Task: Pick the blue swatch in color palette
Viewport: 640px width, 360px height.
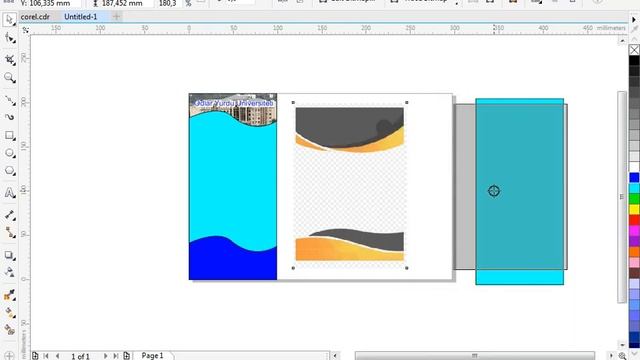Action: pyautogui.click(x=634, y=177)
